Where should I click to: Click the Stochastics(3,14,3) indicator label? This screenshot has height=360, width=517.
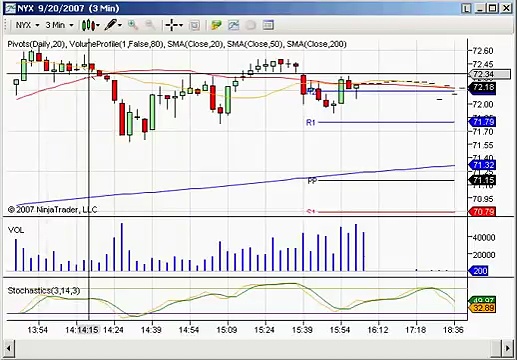coord(44,291)
